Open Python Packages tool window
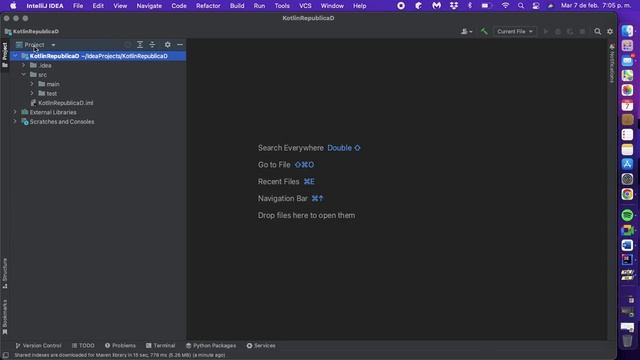Screen dimensions: 640x360 click(x=211, y=346)
